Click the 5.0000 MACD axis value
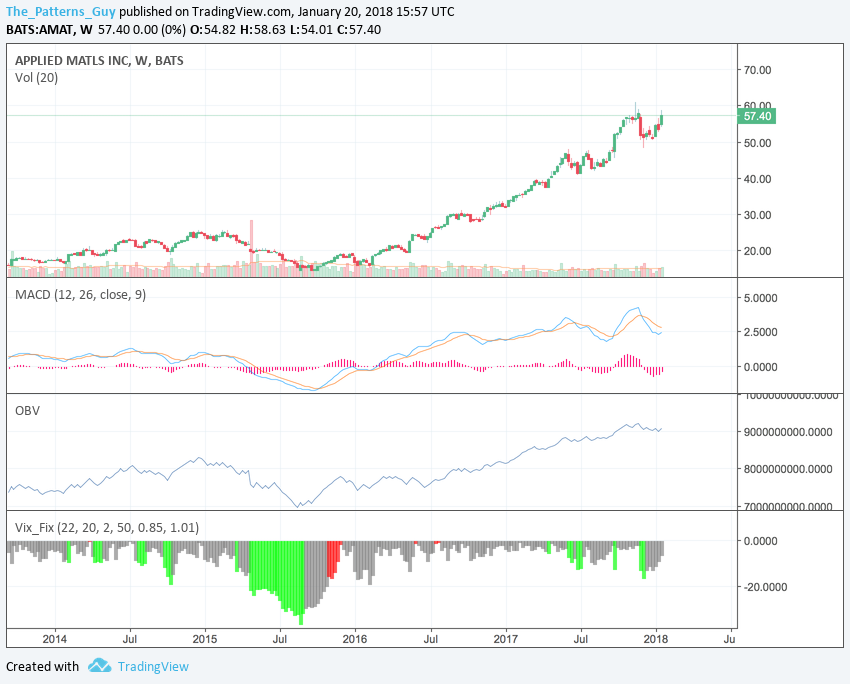 [760, 298]
